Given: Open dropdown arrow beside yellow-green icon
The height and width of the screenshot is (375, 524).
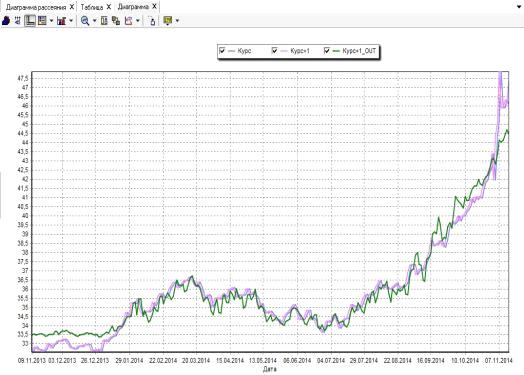Looking at the screenshot, I should pos(177,21).
